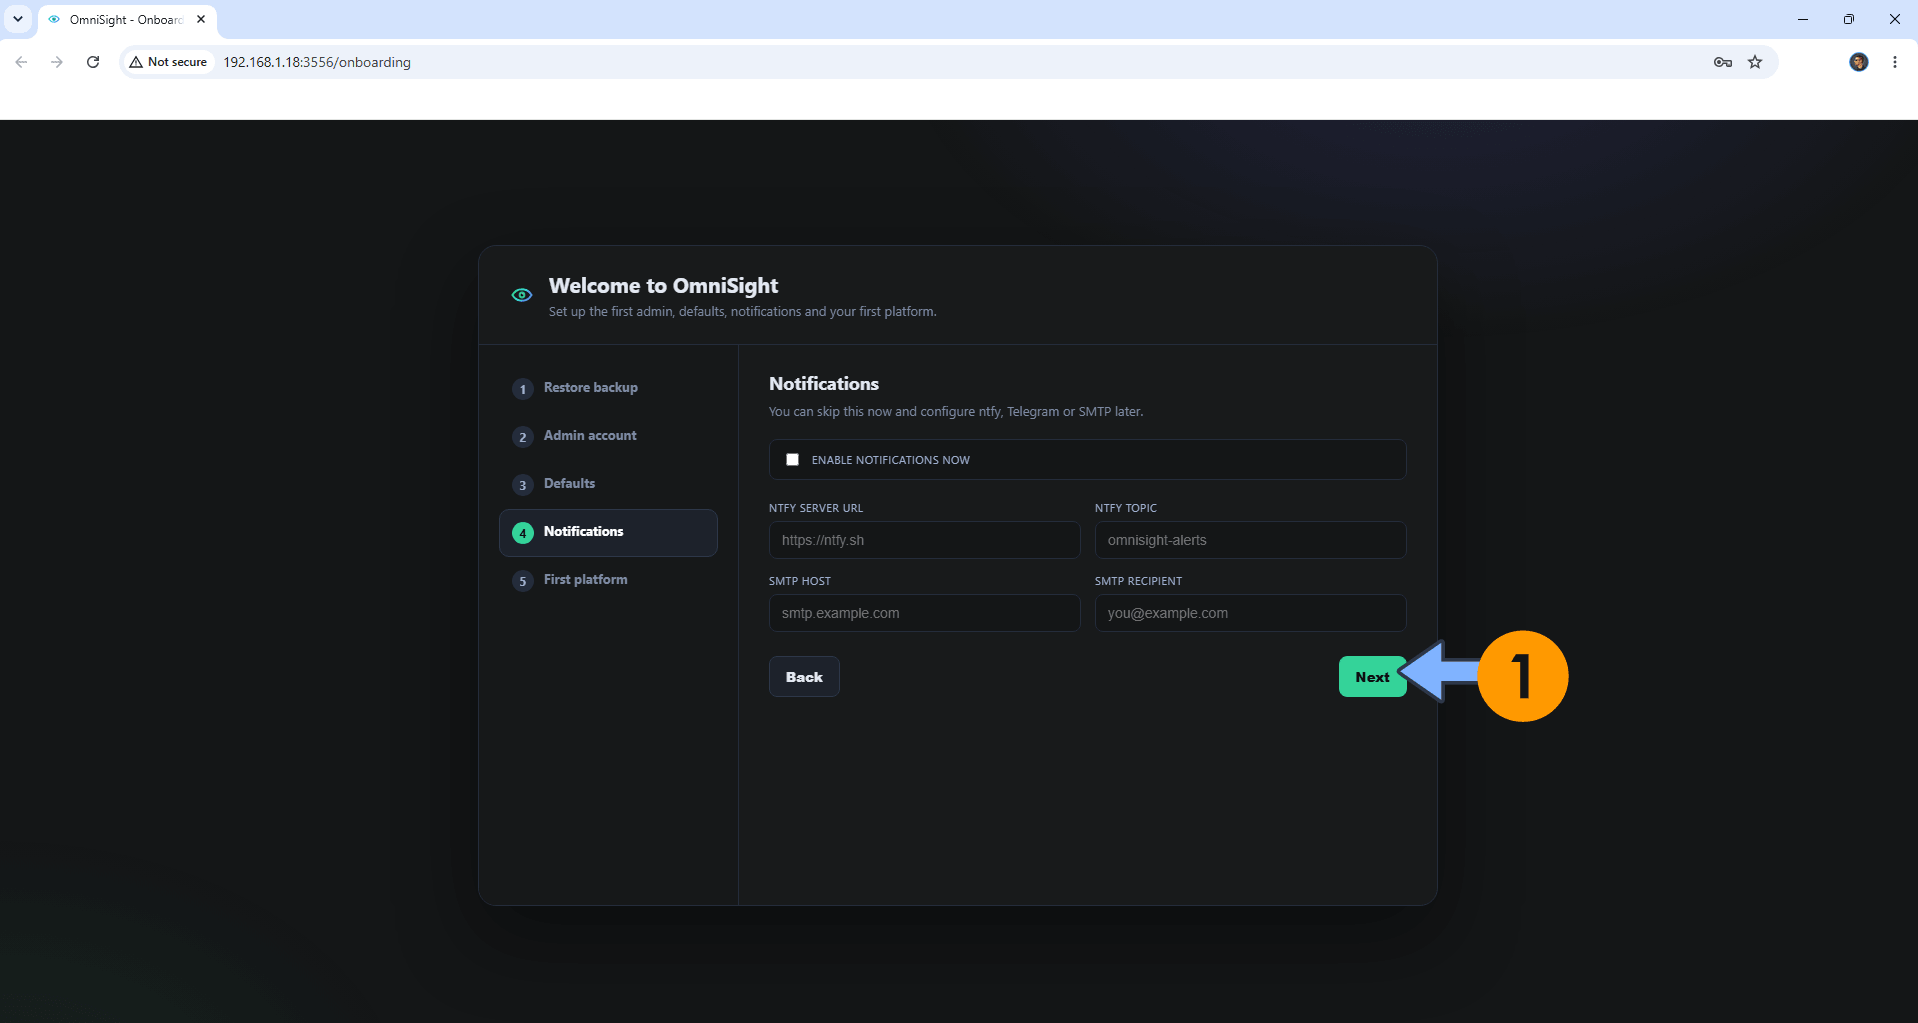1918x1023 pixels.
Task: Open the saved passwords key icon
Action: (1722, 62)
